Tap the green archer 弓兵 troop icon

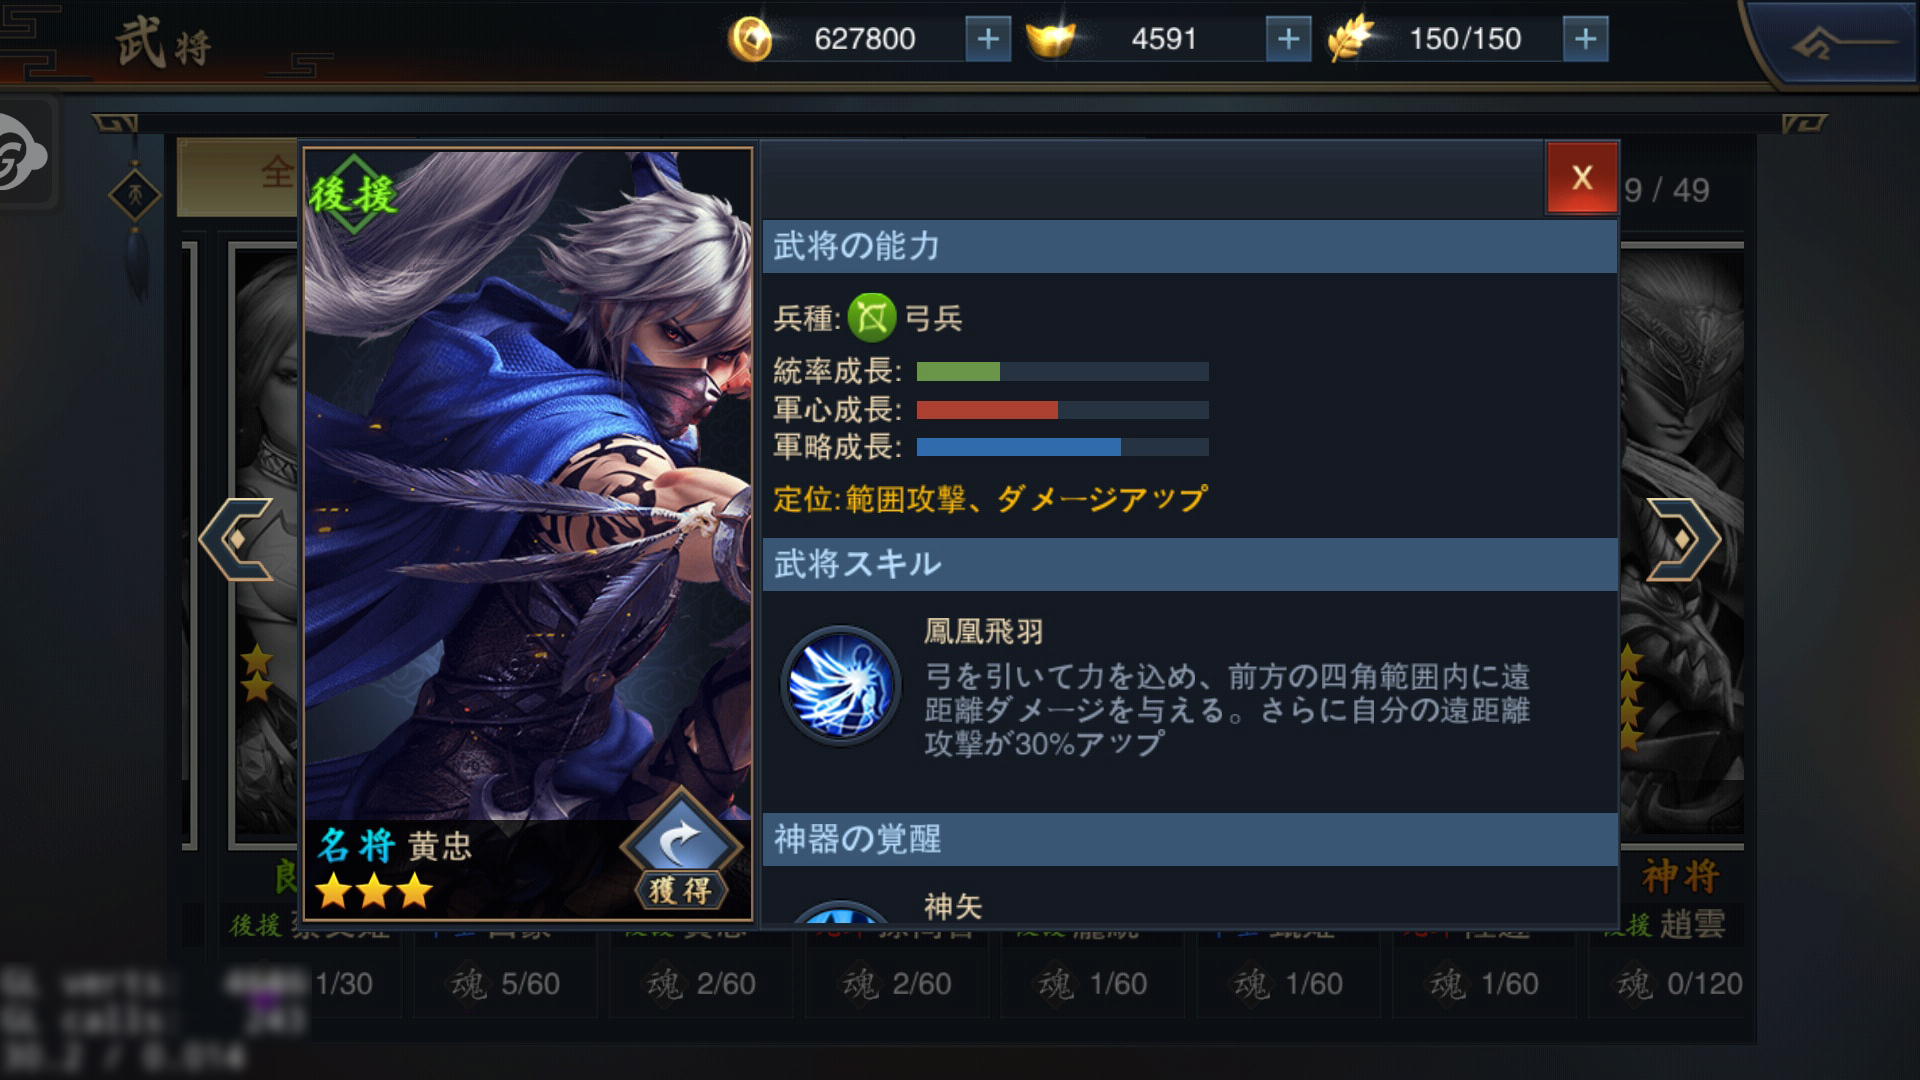pos(872,318)
